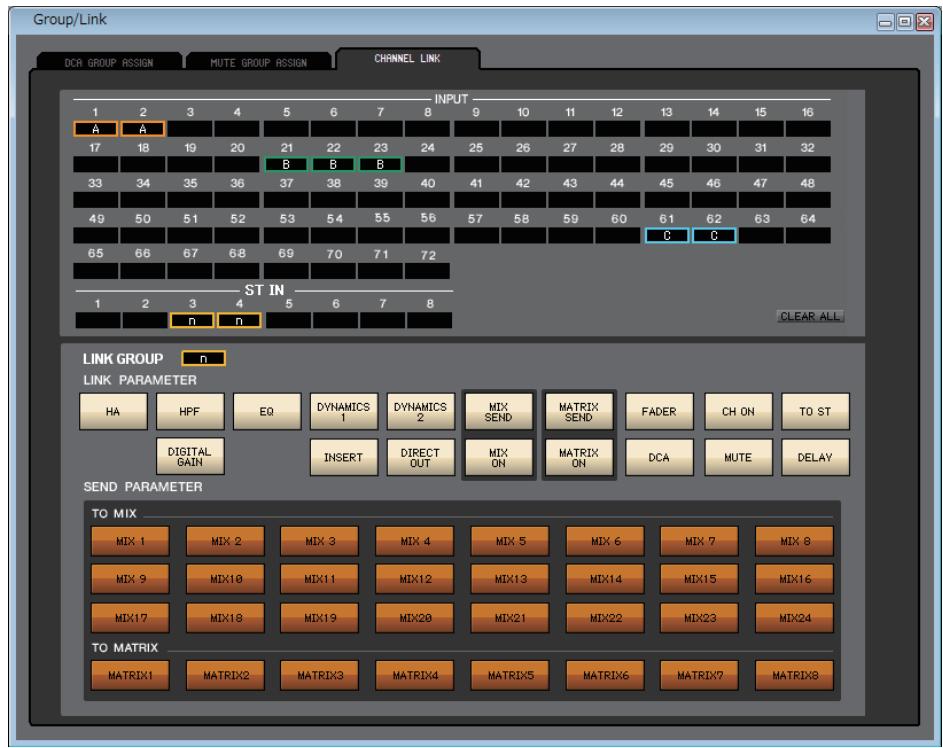Switch to the DCA GROUP ASSIGN tab
Image resolution: width=943 pixels, height=748 pixels.
[109, 62]
